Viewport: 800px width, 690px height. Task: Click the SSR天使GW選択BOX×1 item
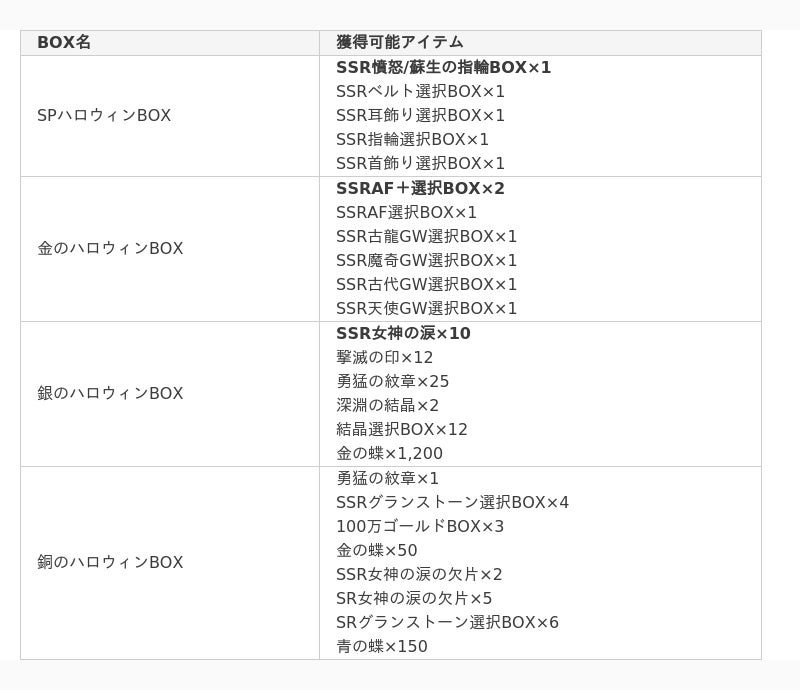click(427, 308)
